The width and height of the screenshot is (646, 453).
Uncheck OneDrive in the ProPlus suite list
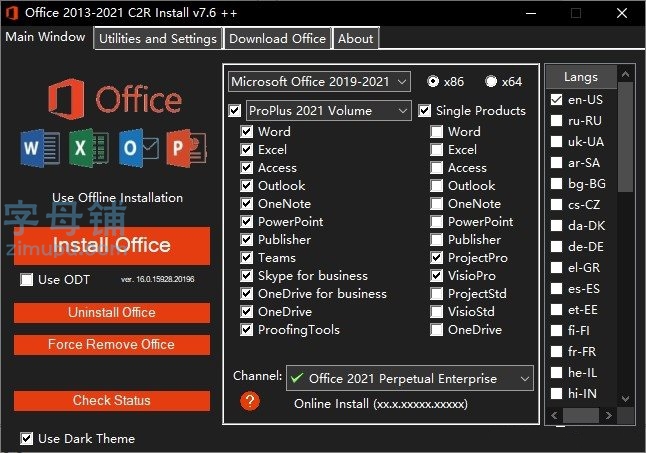(246, 312)
